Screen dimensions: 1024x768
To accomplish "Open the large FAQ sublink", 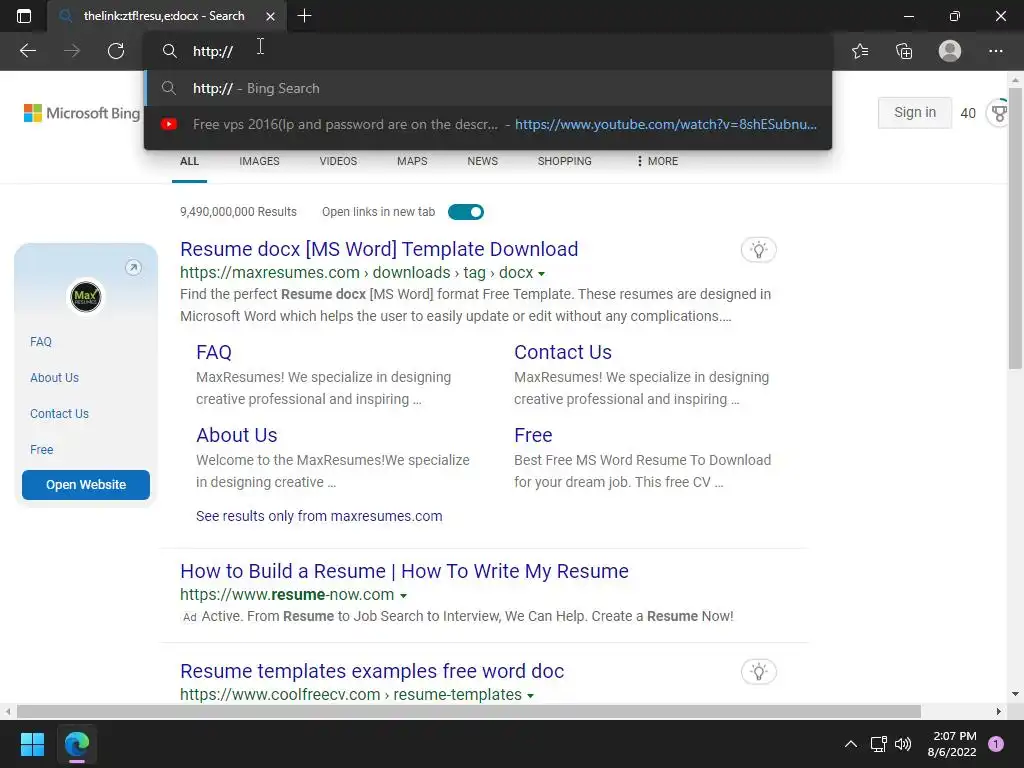I will tap(214, 353).
